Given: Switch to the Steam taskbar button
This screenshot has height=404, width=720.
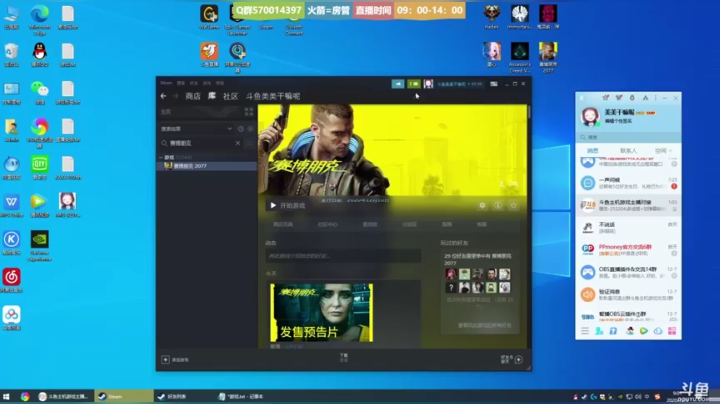Looking at the screenshot, I should pos(124,396).
